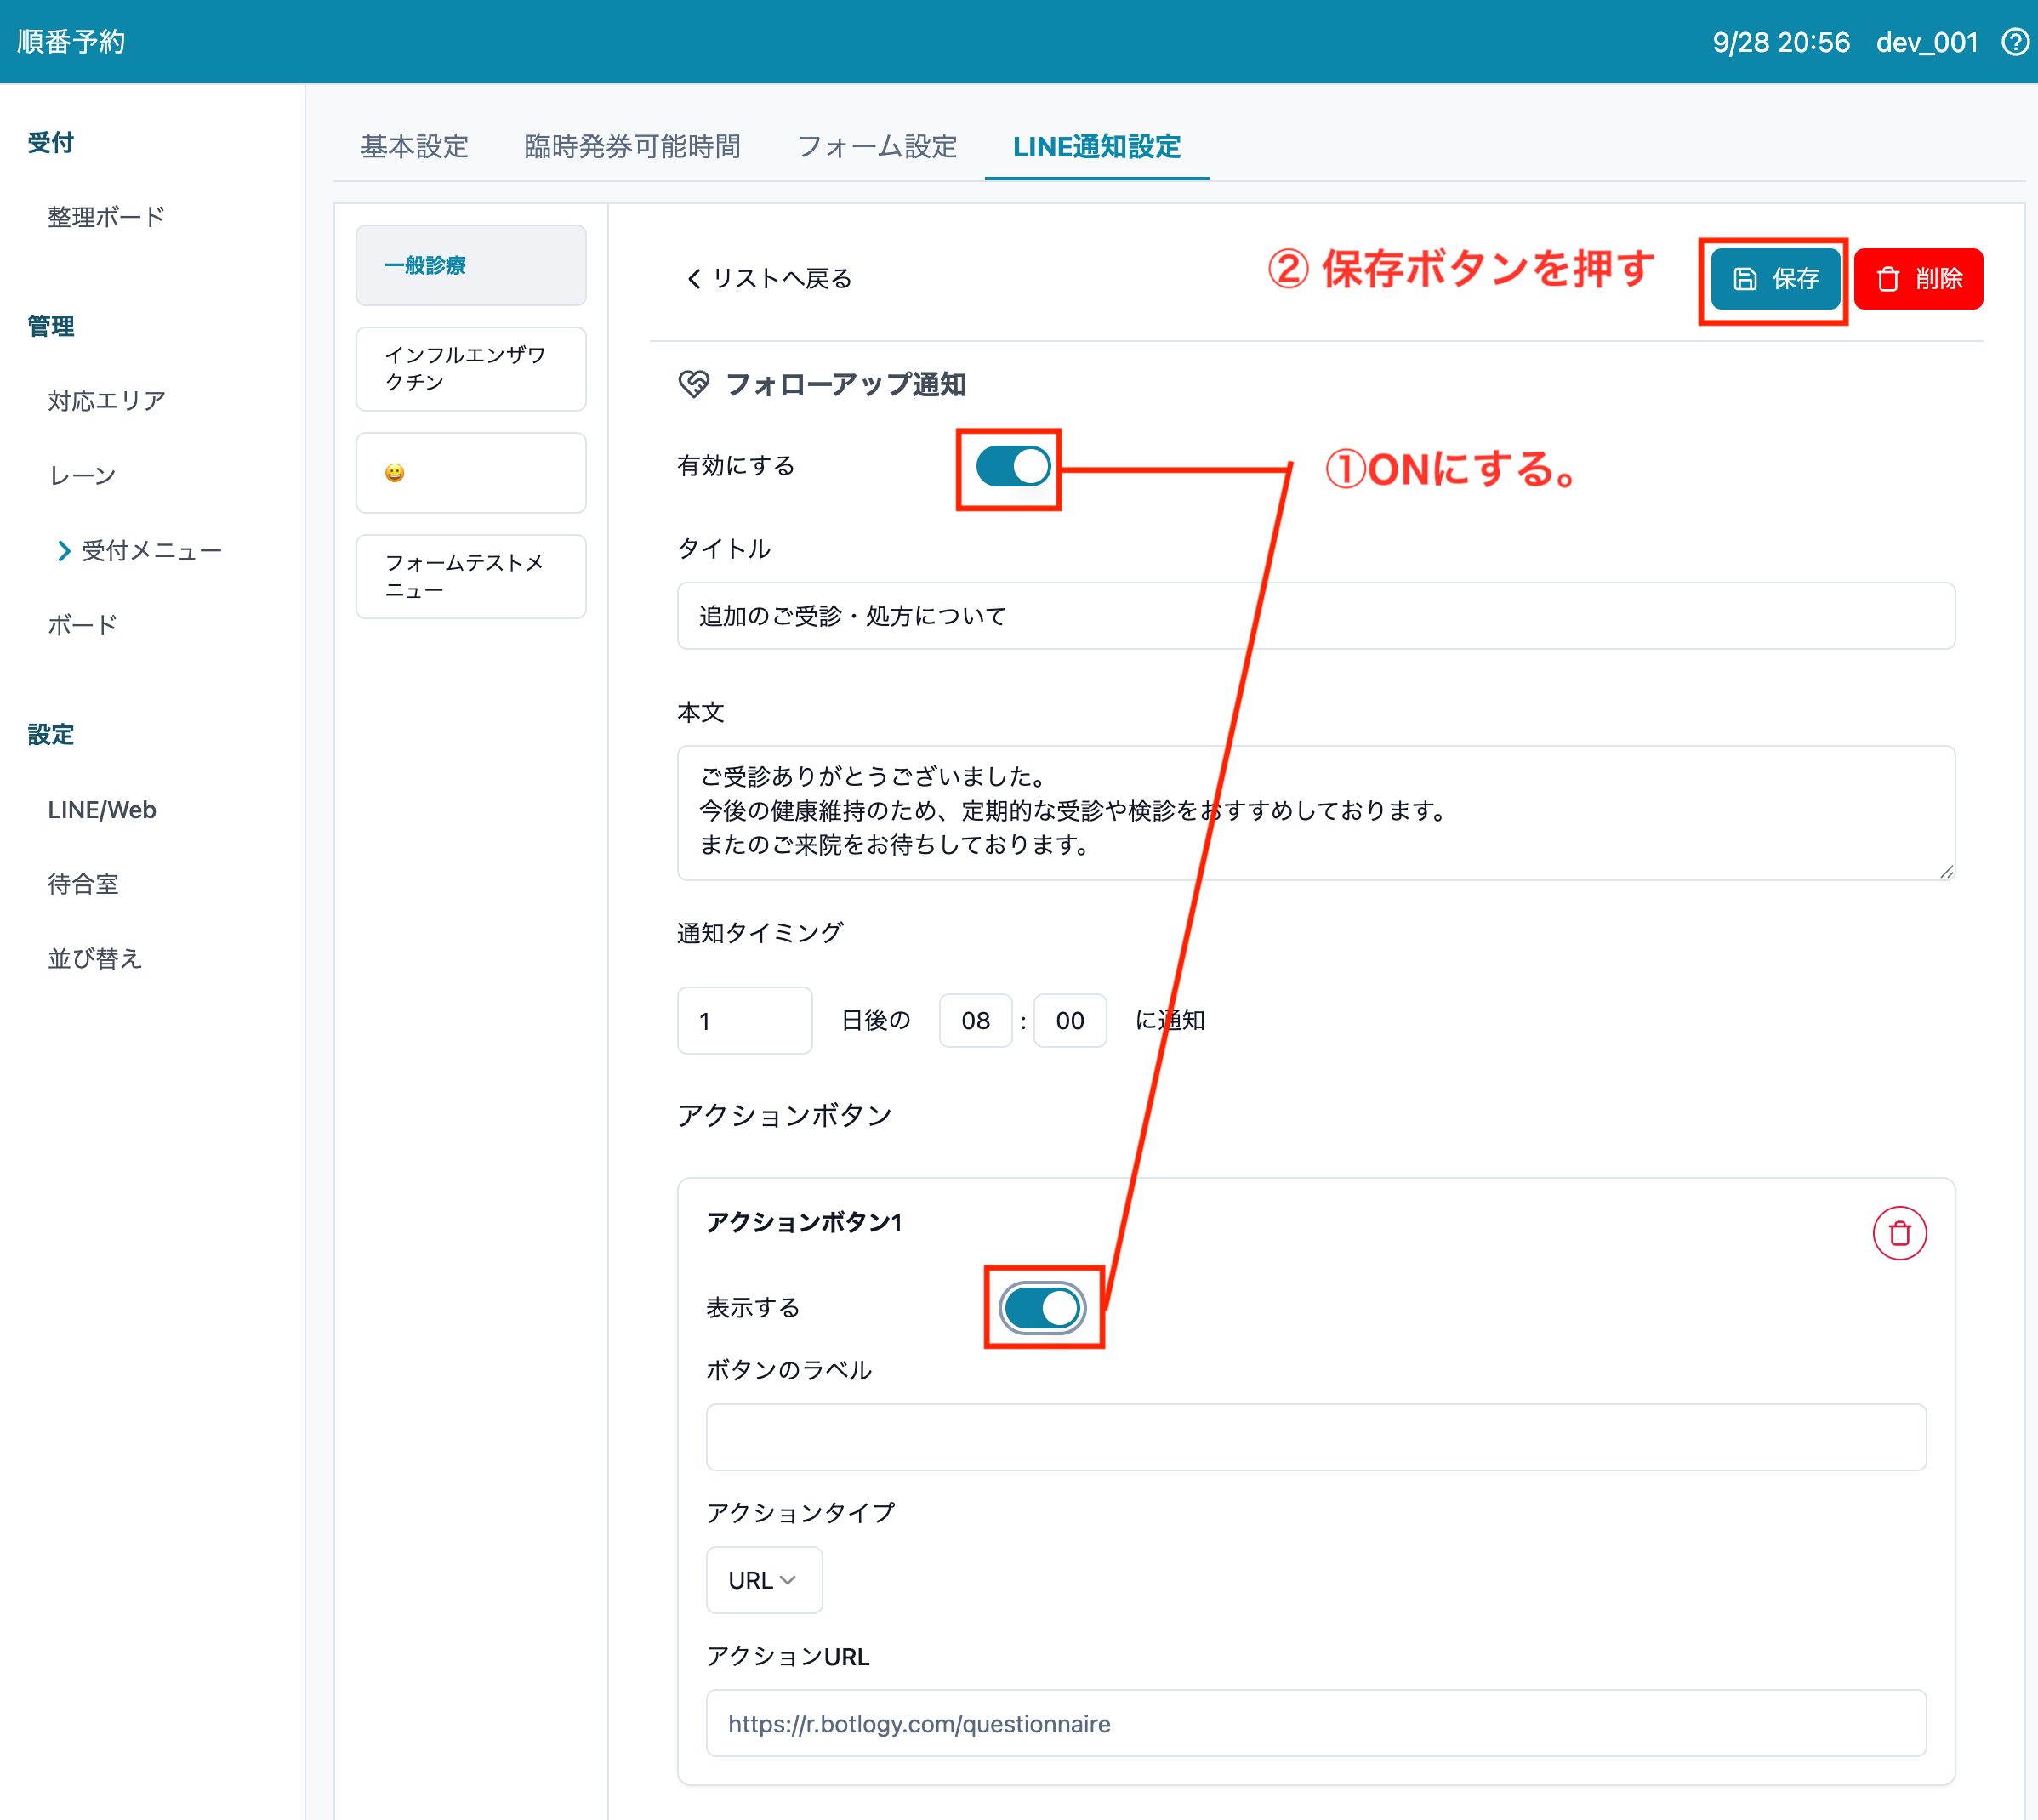Toggle the 有効にする switch
This screenshot has height=1820, width=2038.
coord(1012,467)
